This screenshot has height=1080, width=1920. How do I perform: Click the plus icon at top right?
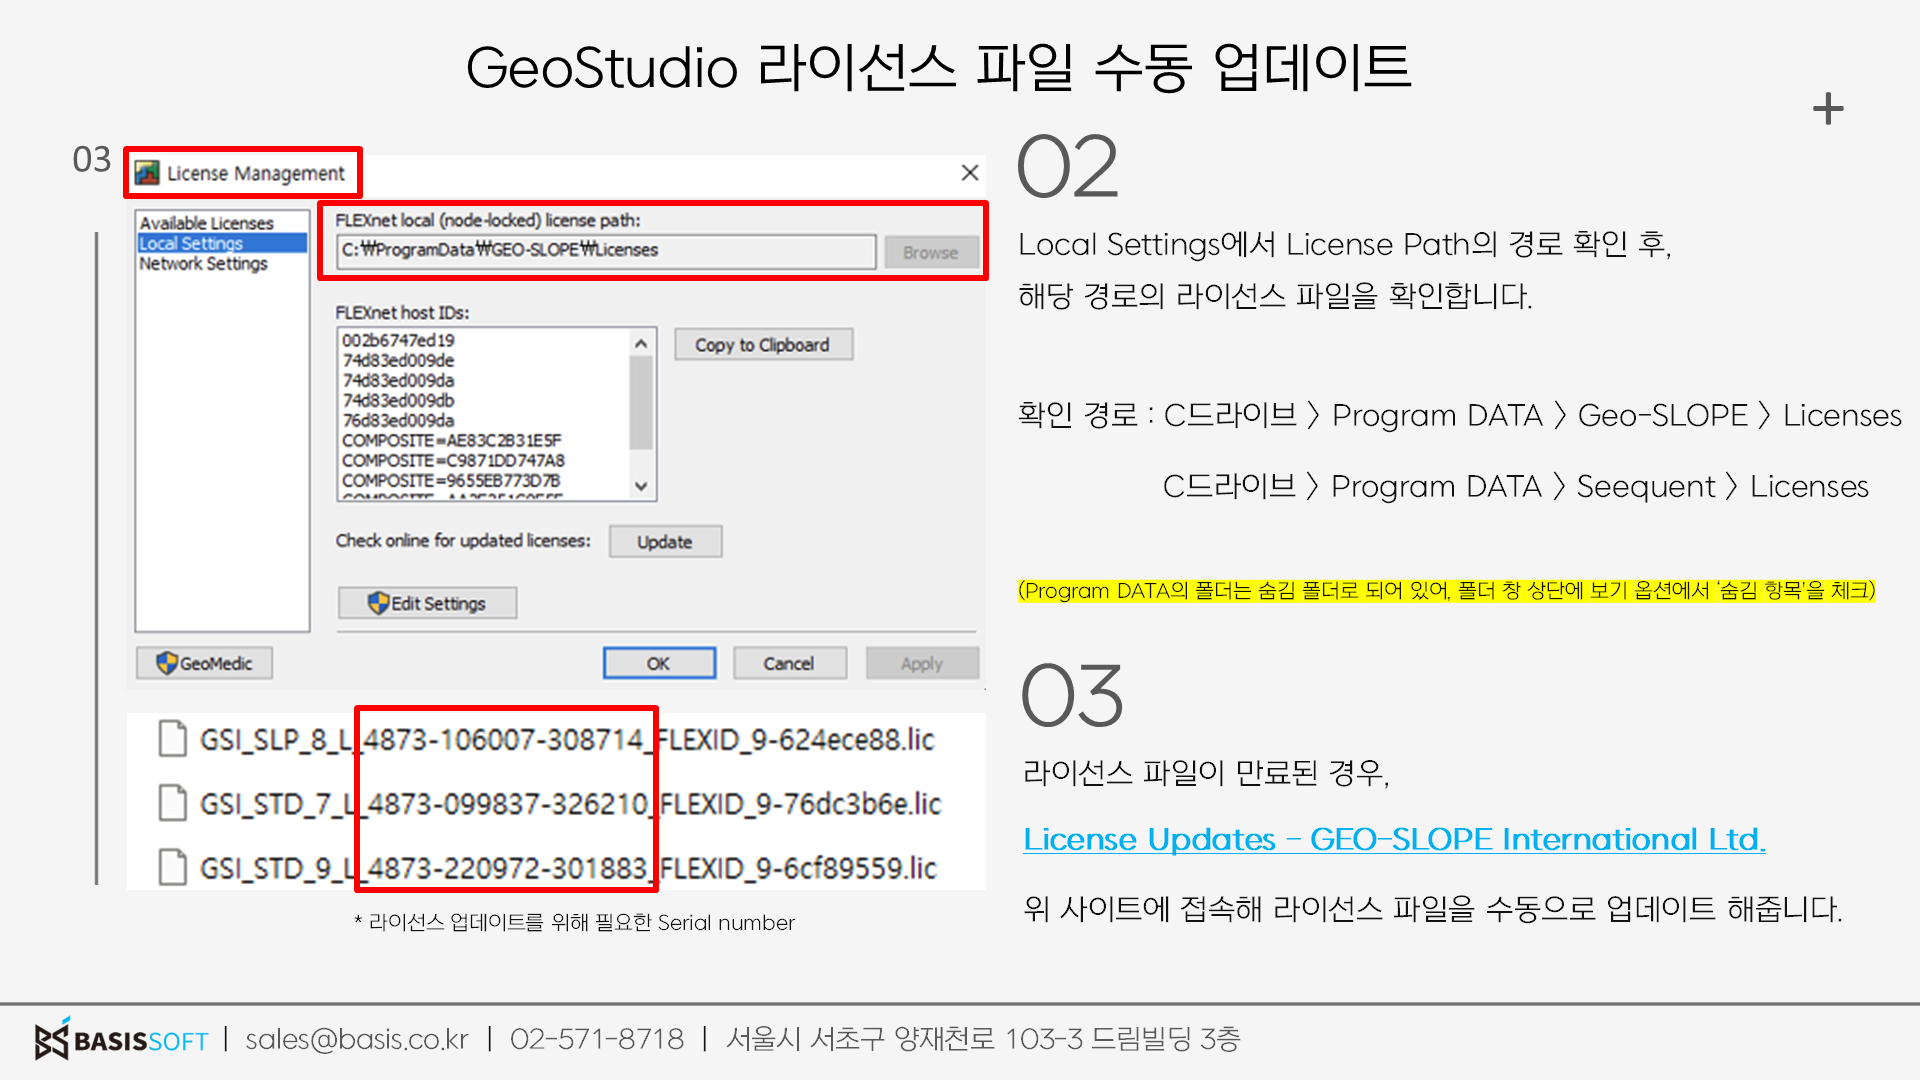pyautogui.click(x=1828, y=108)
